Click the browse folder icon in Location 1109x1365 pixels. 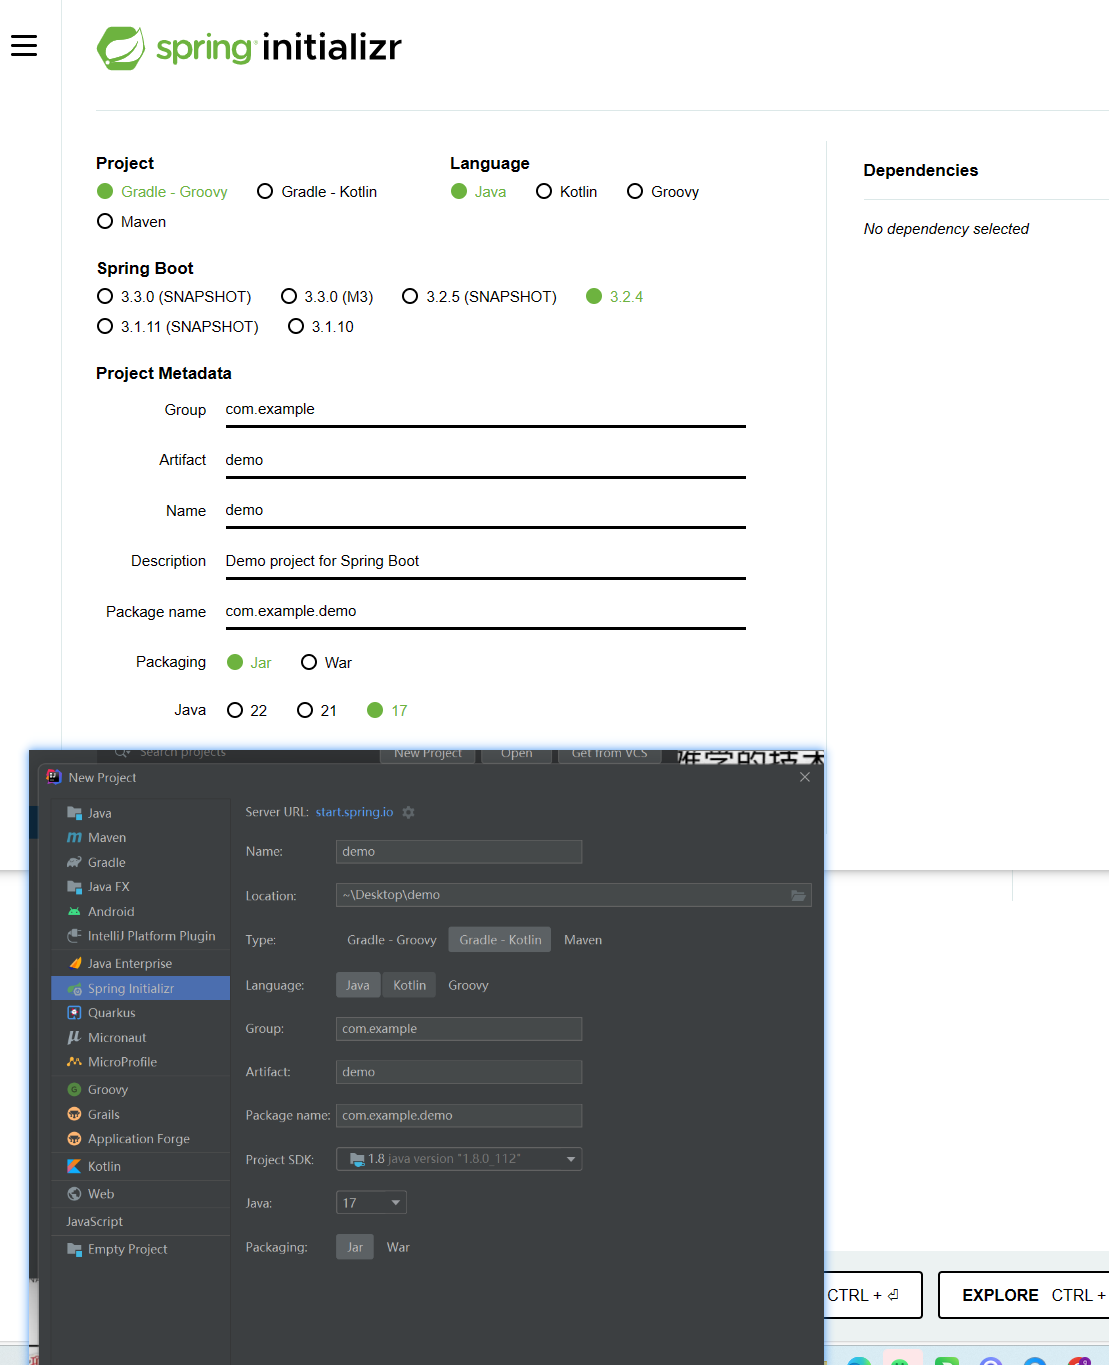point(798,896)
